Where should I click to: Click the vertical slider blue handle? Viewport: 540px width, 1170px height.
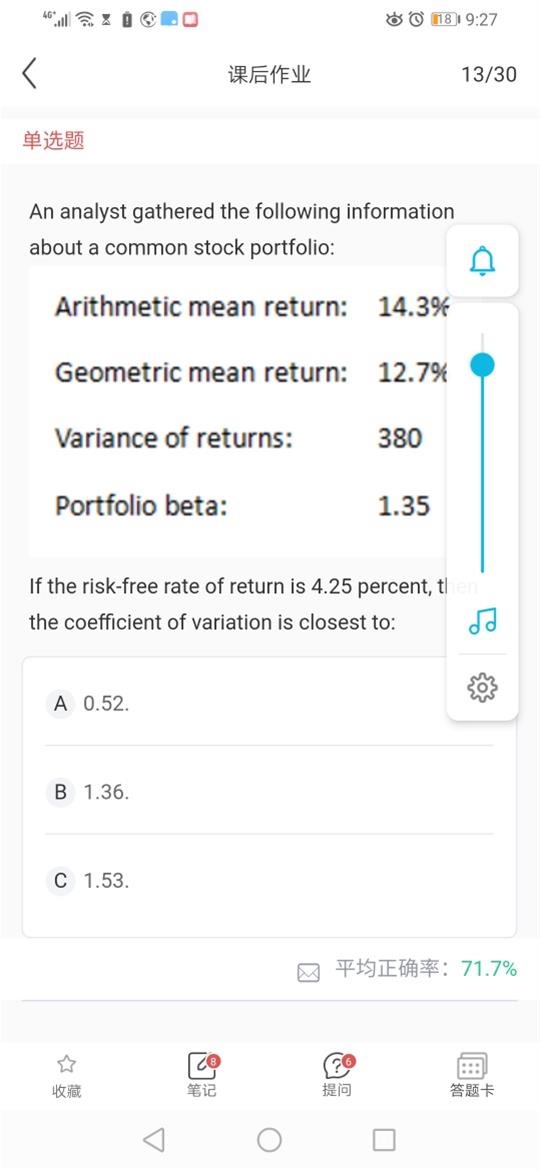pos(483,365)
